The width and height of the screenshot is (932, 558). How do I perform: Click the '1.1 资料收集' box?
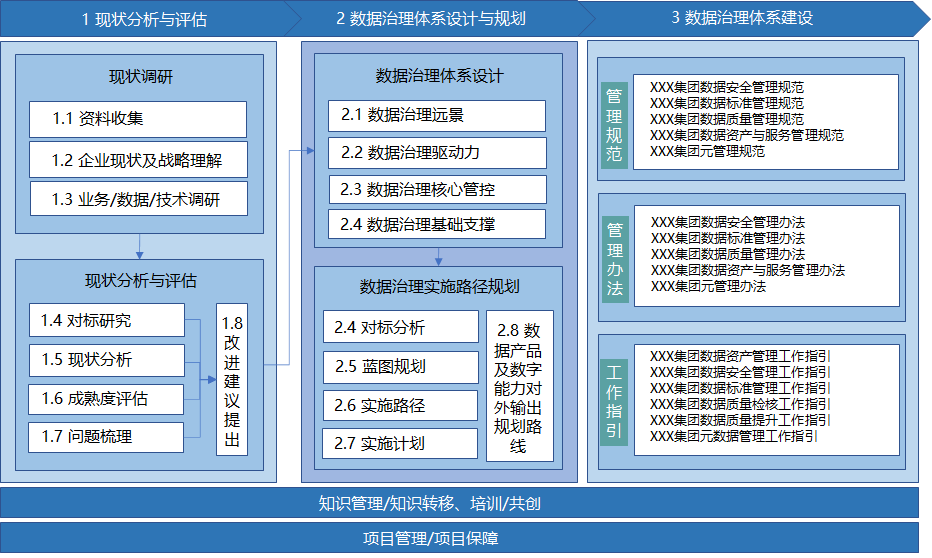coord(137,119)
